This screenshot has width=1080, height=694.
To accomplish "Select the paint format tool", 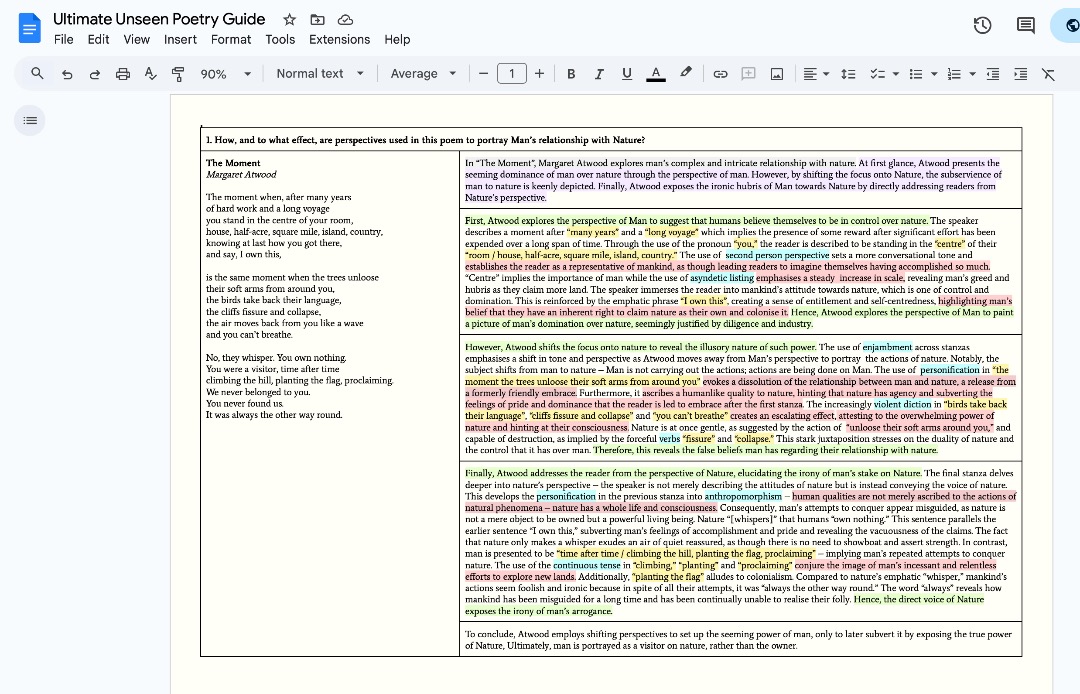I will click(x=176, y=73).
